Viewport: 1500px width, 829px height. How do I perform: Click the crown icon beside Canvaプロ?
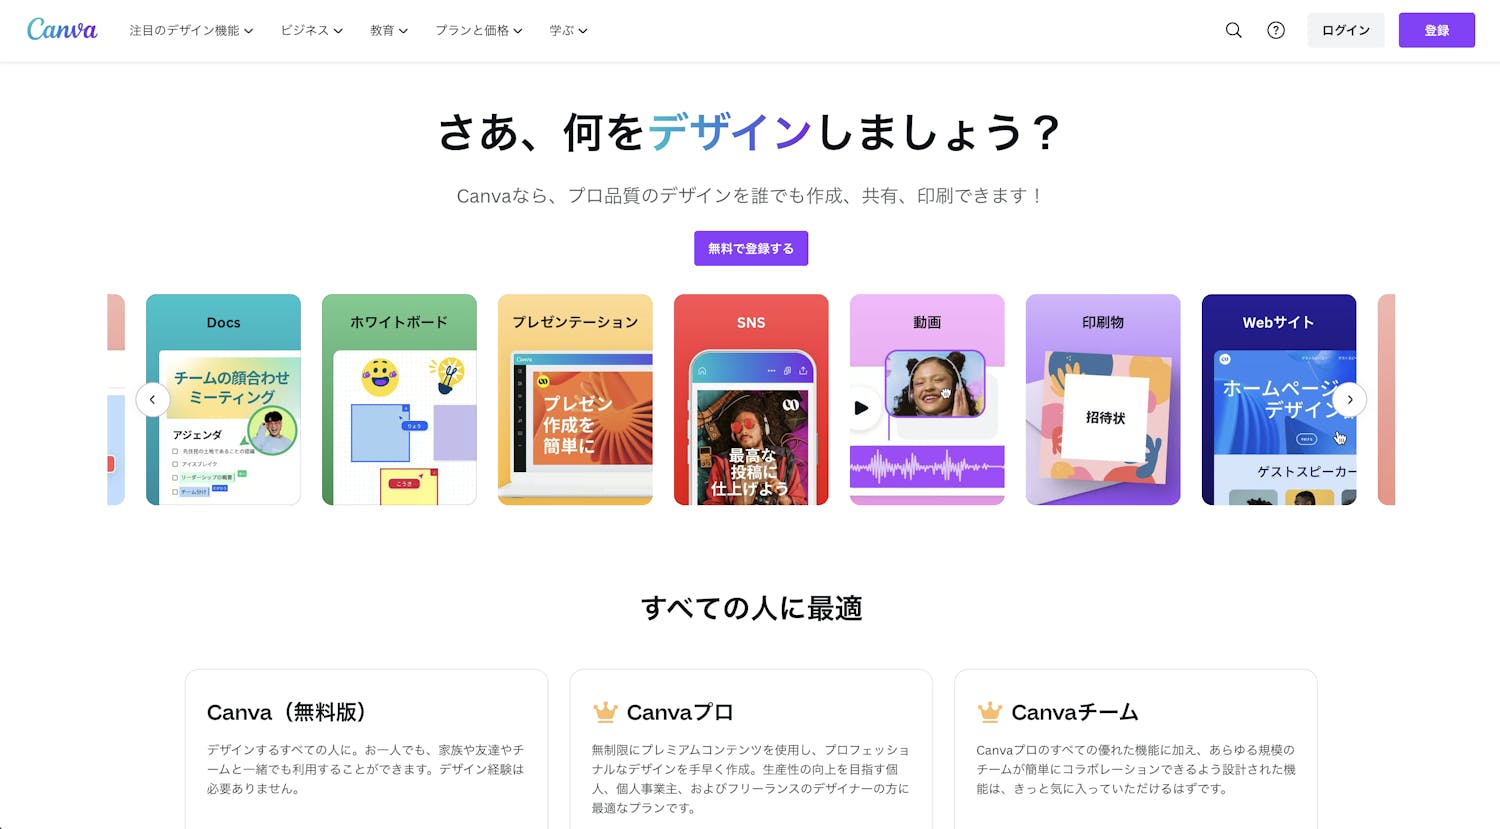pyautogui.click(x=605, y=712)
